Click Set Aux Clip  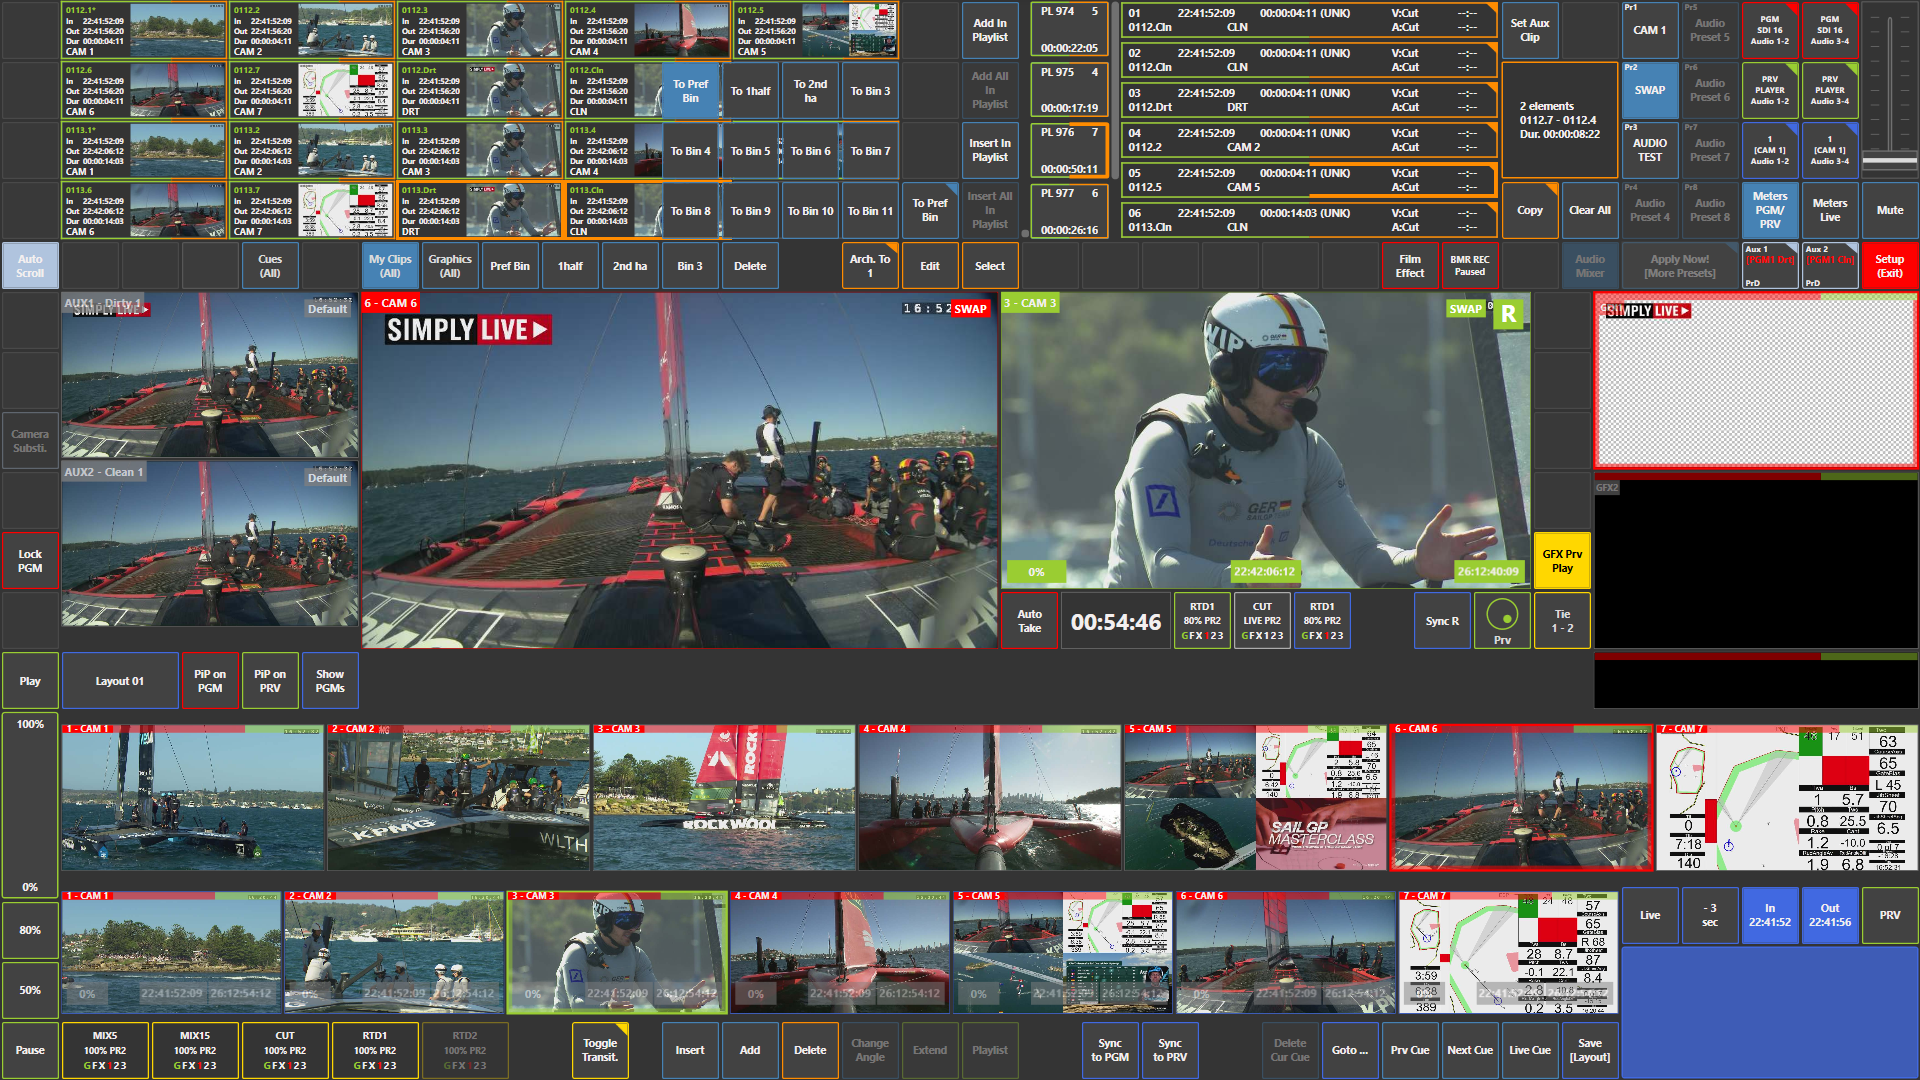tap(1530, 30)
